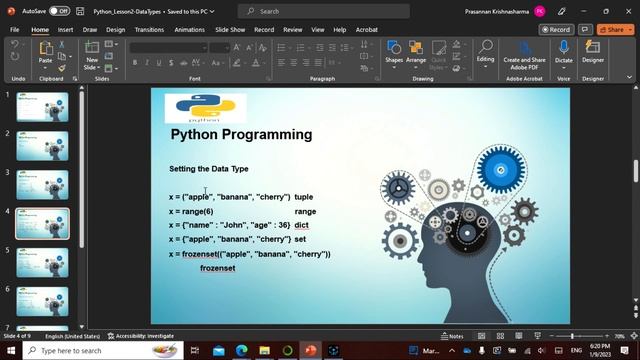Select slide 3 thumbnail
The height and width of the screenshot is (360, 640).
tap(42, 185)
